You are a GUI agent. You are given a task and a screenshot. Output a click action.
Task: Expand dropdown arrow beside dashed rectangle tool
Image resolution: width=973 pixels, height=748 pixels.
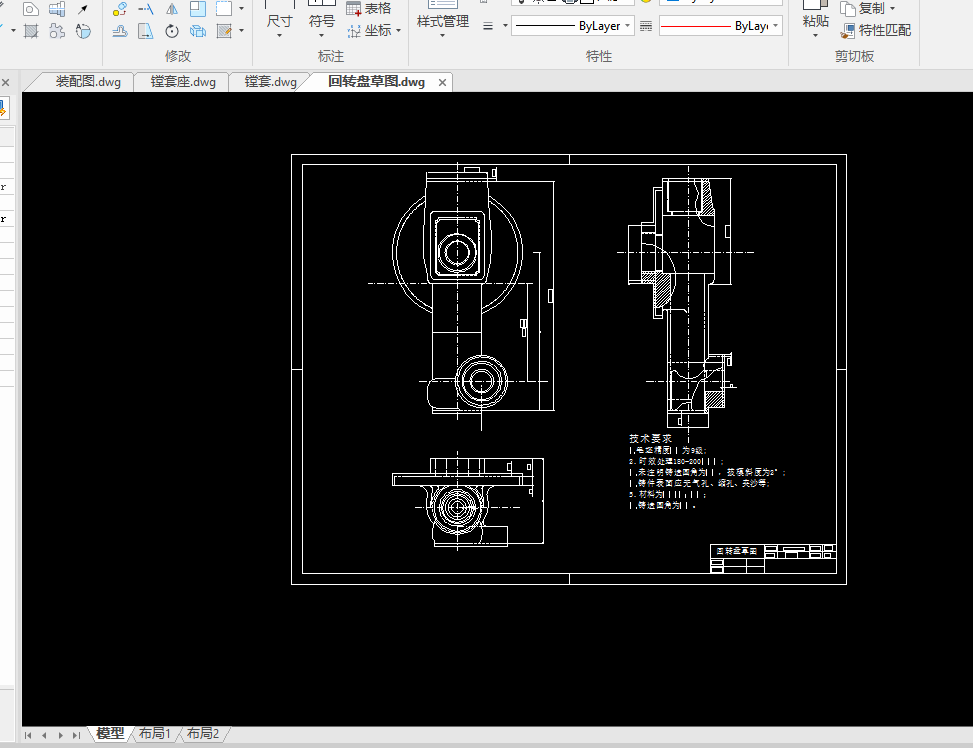click(241, 9)
